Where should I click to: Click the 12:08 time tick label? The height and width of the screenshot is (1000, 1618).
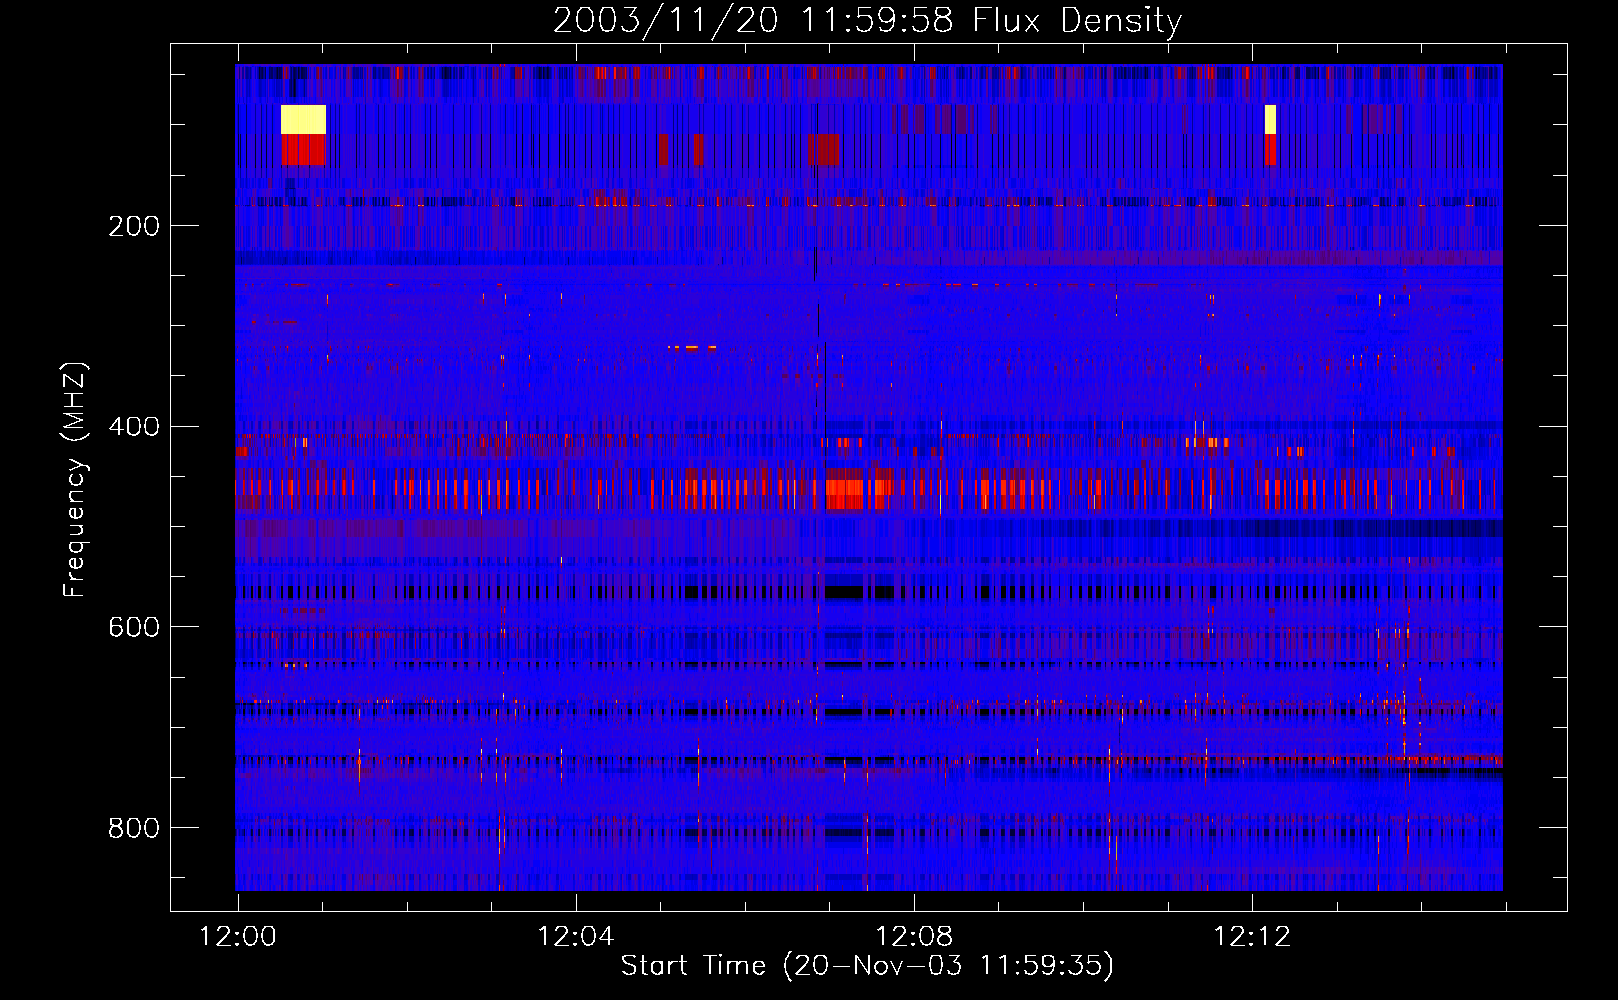[x=913, y=937]
